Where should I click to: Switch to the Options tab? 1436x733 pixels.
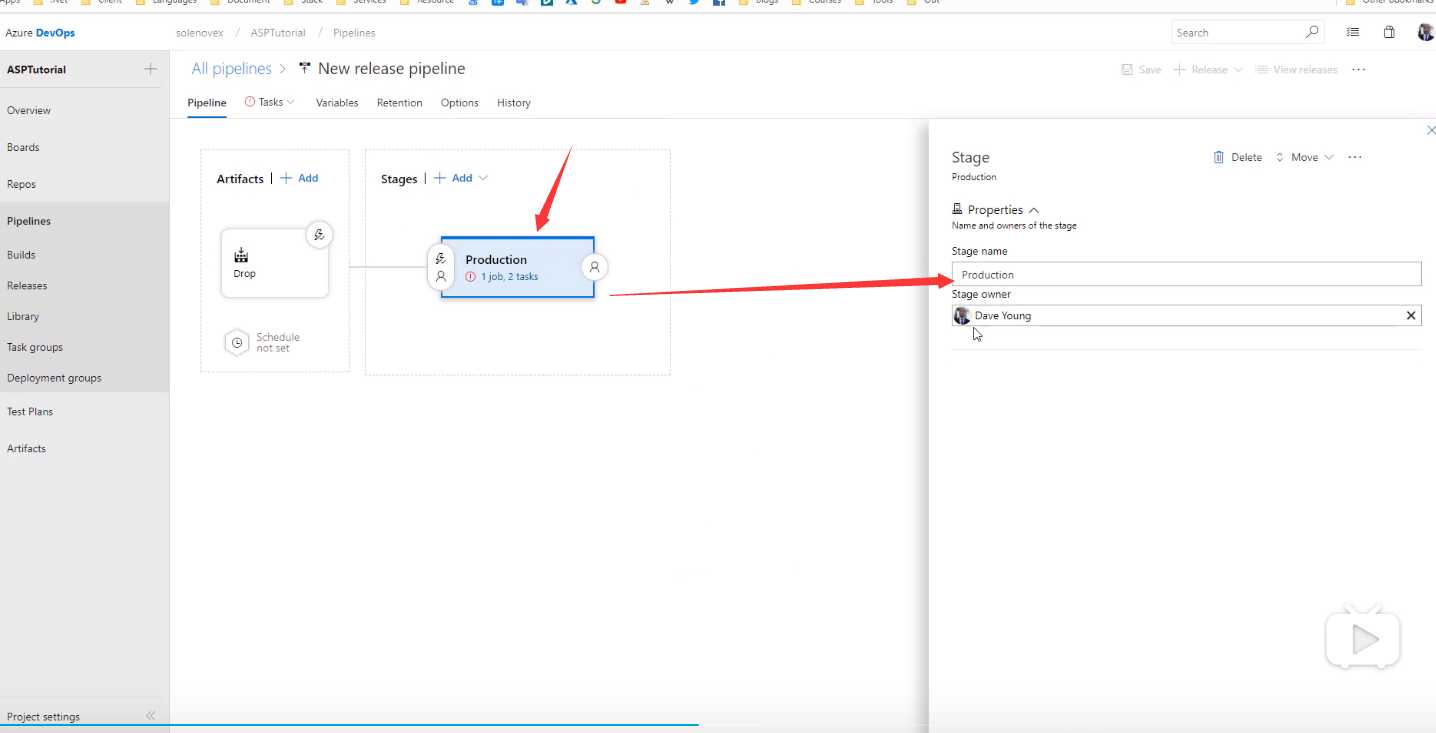[460, 103]
